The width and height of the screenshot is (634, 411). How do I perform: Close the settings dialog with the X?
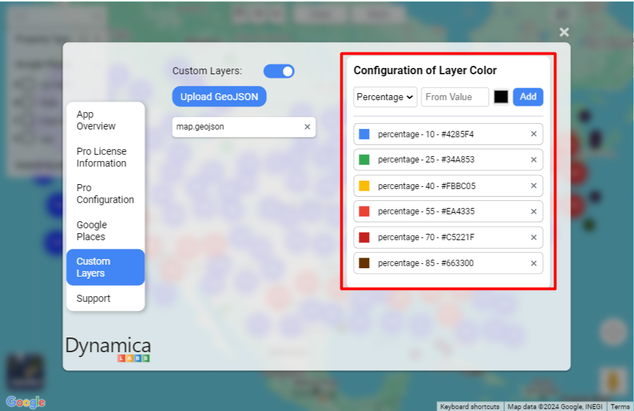(564, 32)
